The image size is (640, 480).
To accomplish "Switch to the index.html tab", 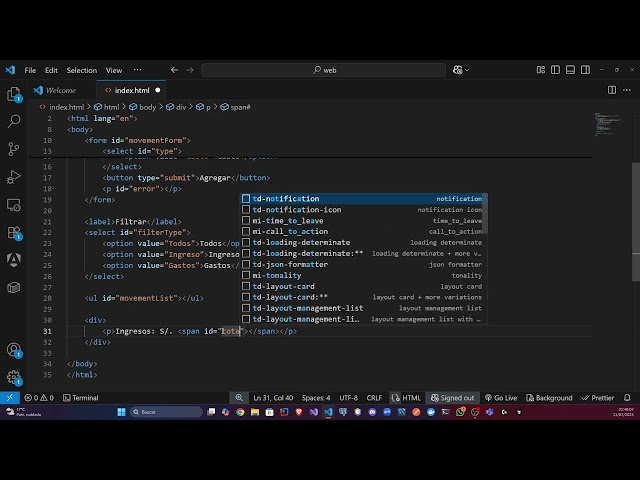I will tap(132, 90).
